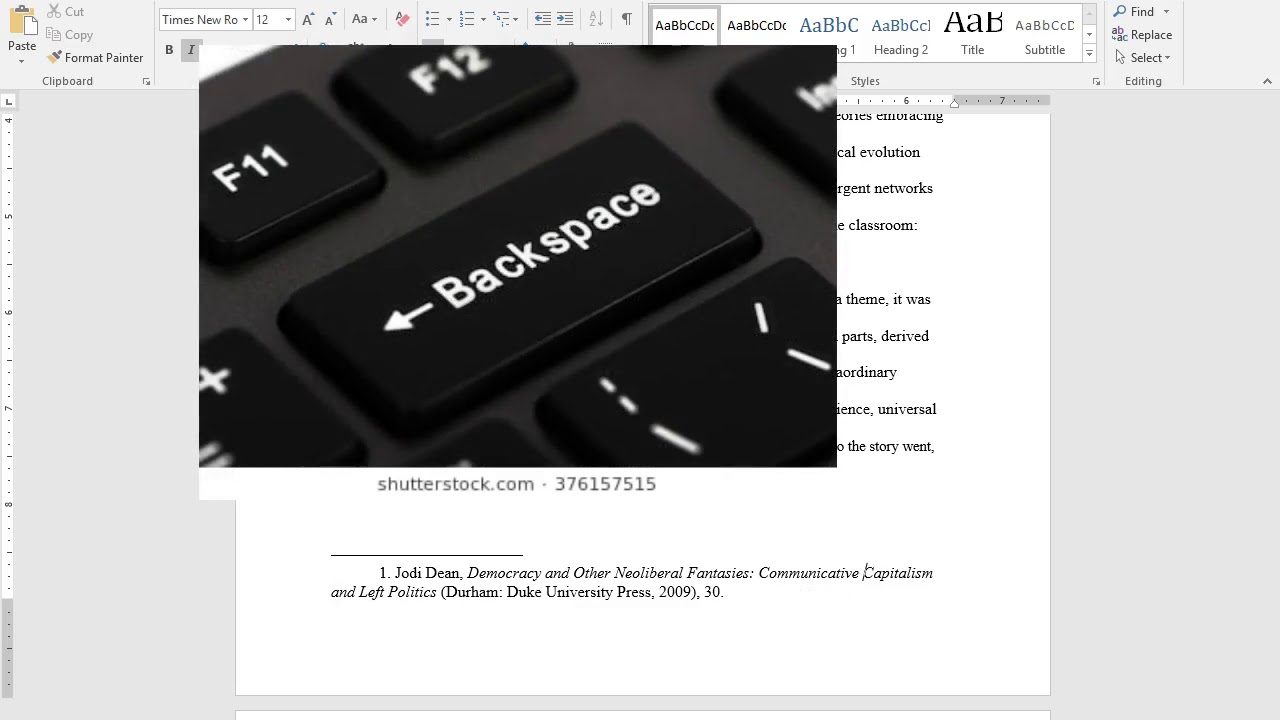1280x720 pixels.
Task: Click the tab selector at ruler corner
Action: [9, 101]
